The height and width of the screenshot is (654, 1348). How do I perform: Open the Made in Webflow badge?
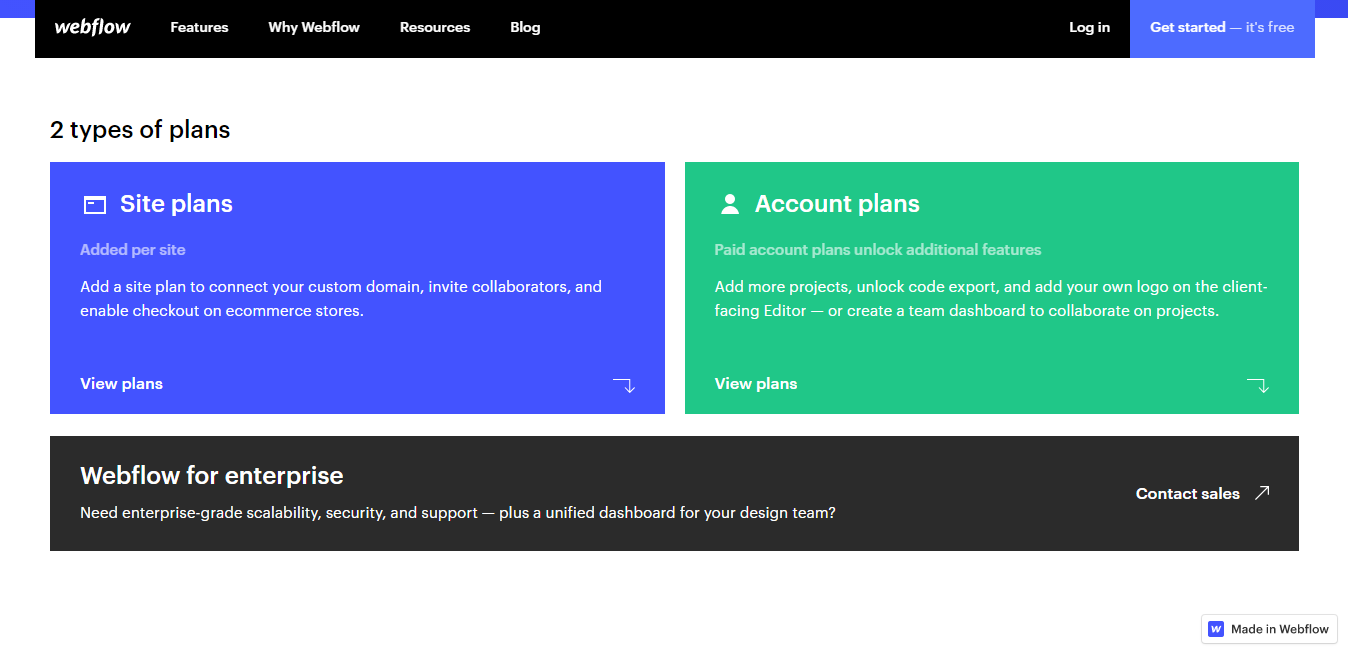click(x=1269, y=628)
